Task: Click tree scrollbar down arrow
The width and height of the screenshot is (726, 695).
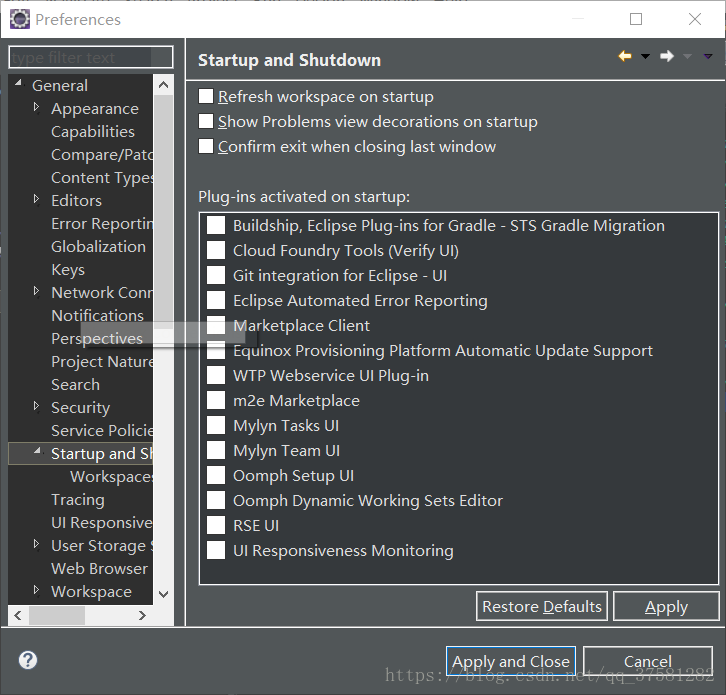Action: (x=163, y=594)
